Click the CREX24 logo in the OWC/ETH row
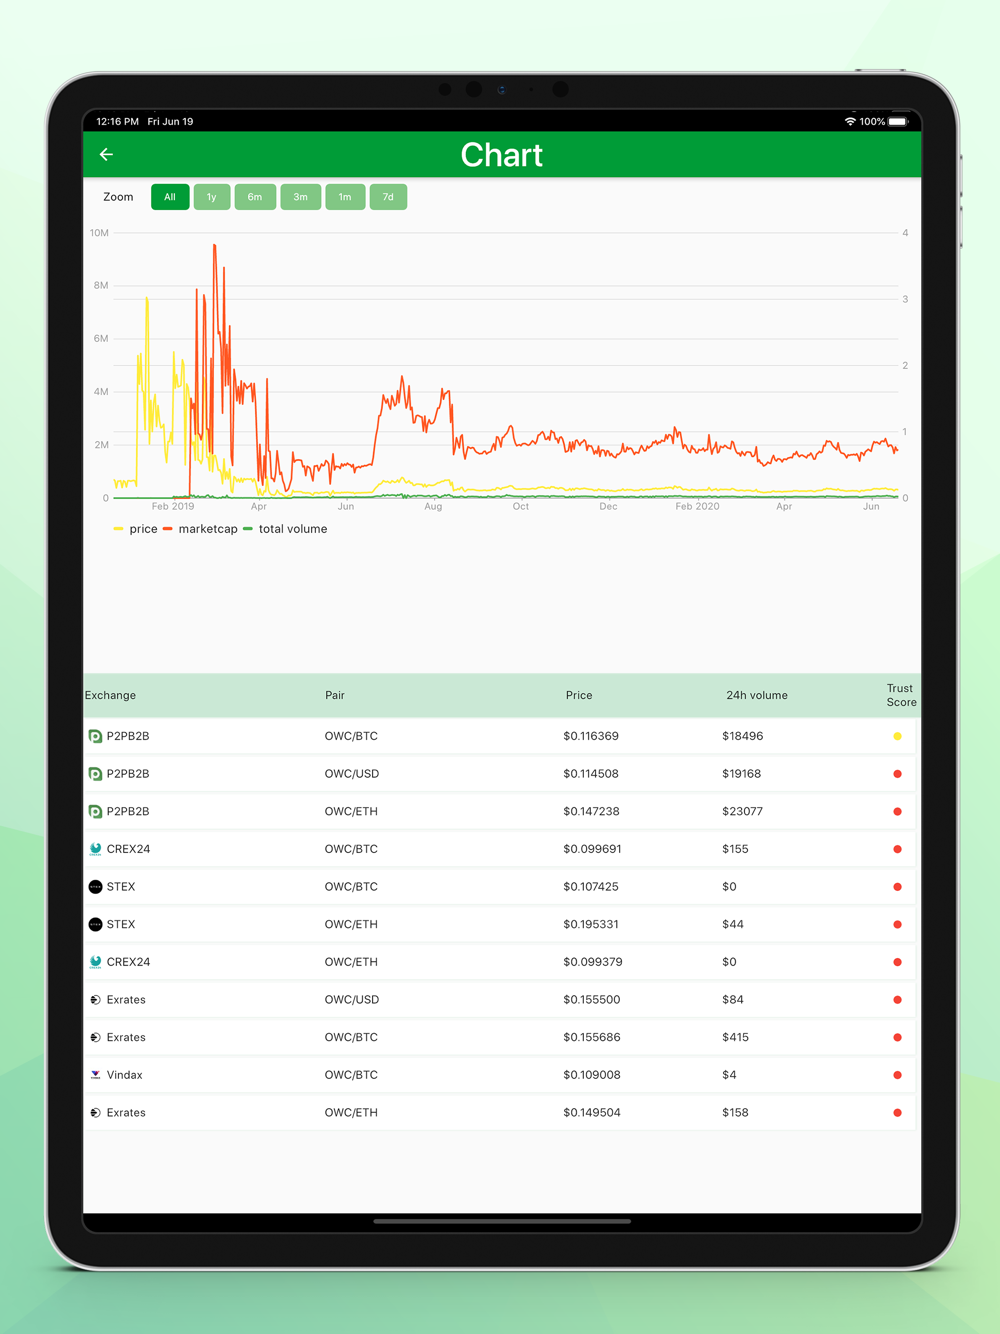 95,962
